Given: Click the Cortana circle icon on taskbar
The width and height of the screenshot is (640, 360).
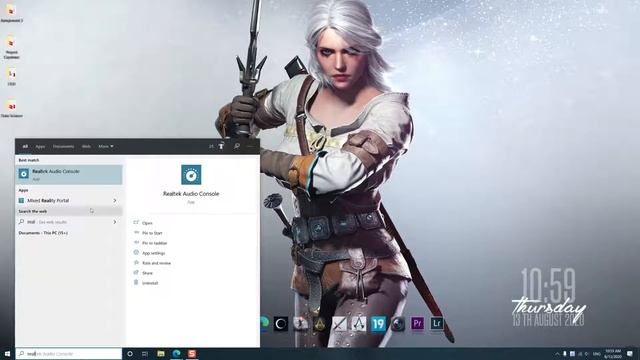Looking at the screenshot, I should (130, 354).
